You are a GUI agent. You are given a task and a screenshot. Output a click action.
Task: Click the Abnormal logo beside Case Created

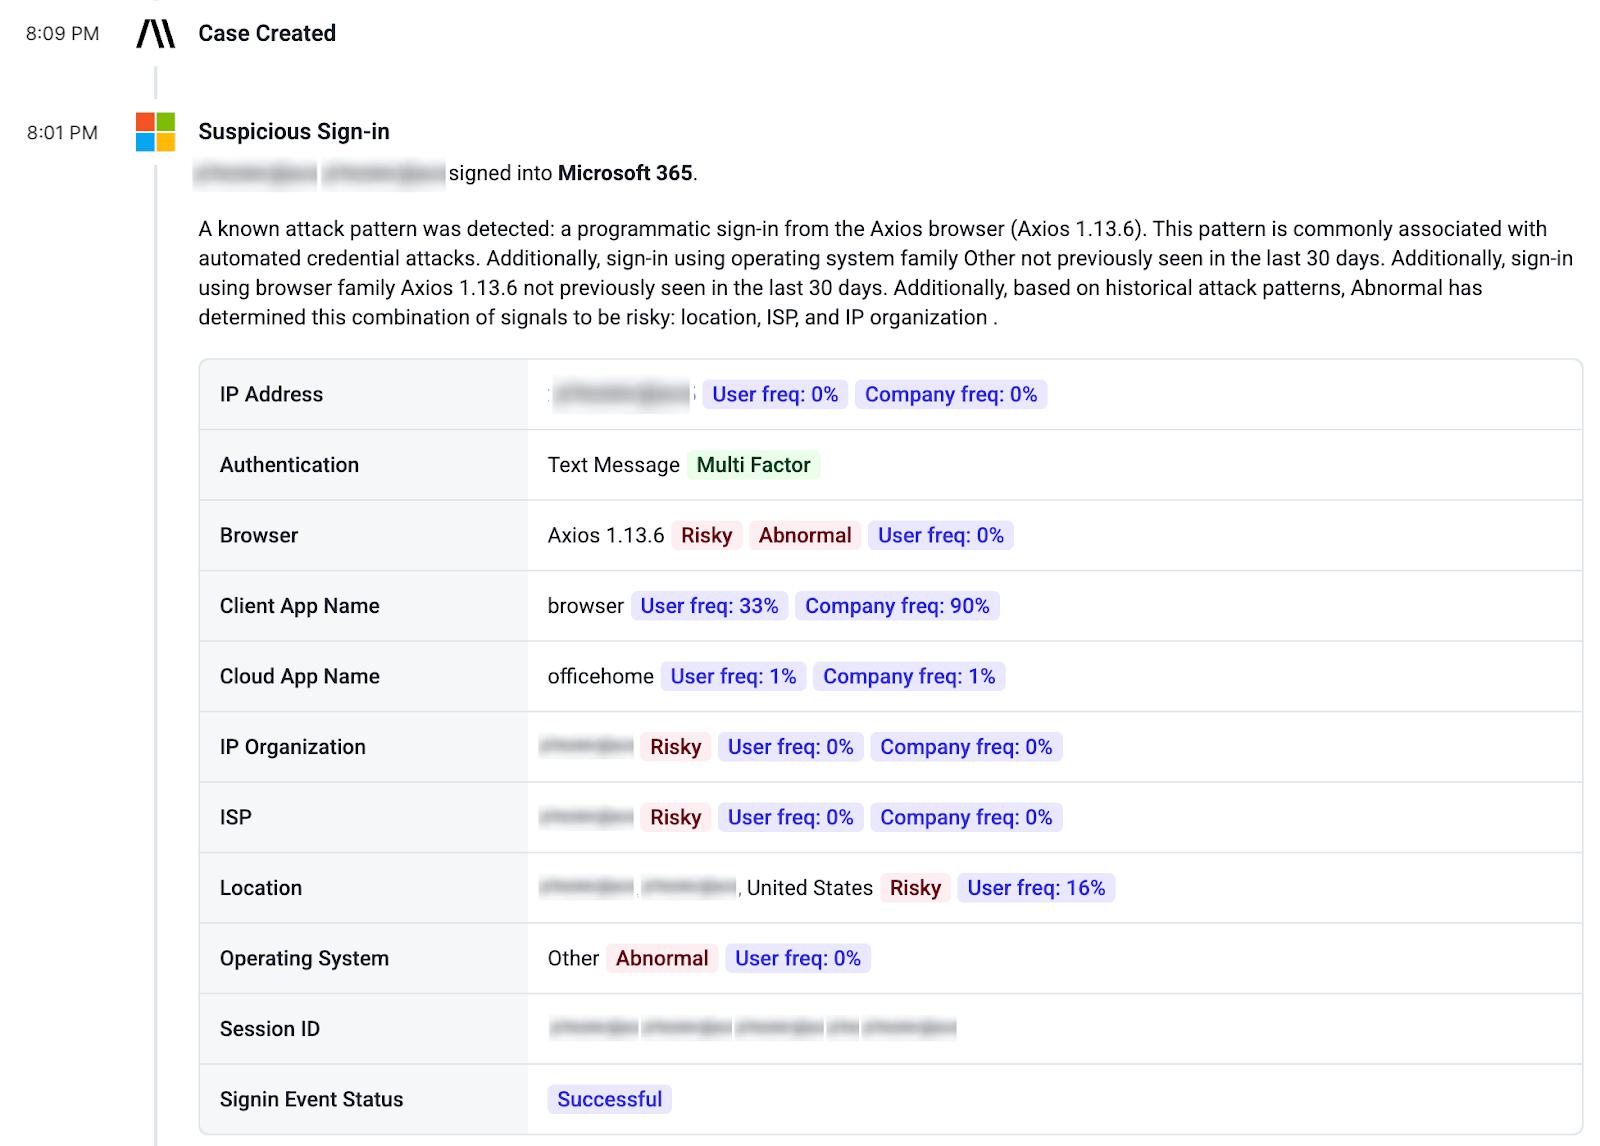point(156,33)
